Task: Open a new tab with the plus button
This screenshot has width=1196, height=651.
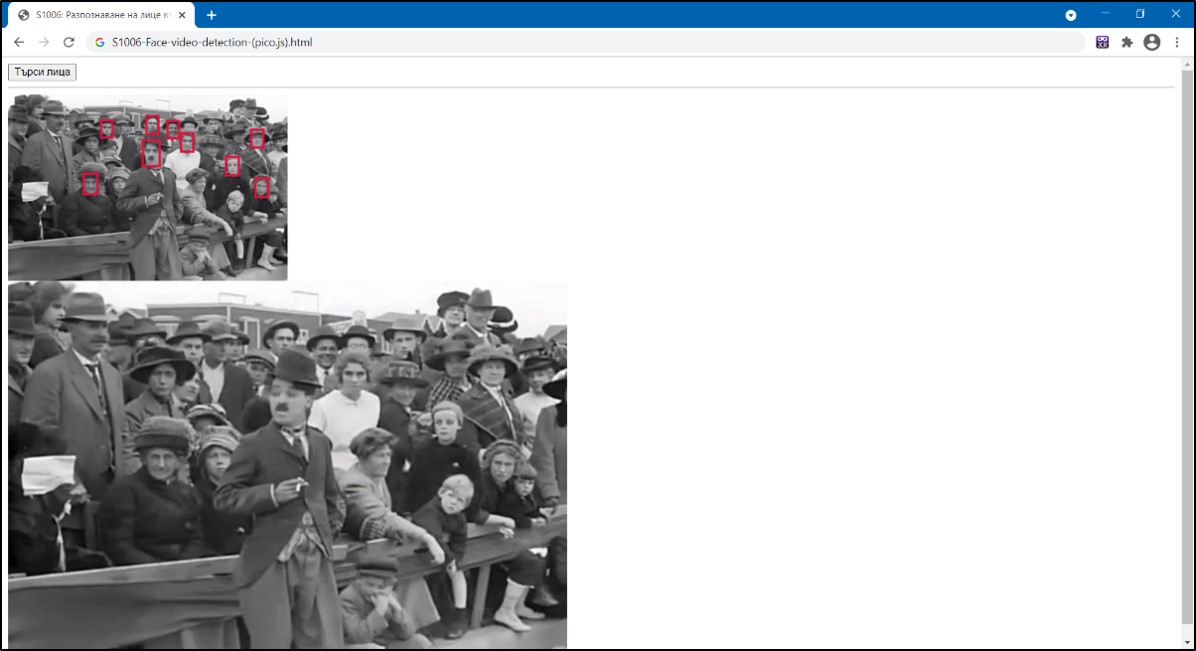Action: coord(211,15)
